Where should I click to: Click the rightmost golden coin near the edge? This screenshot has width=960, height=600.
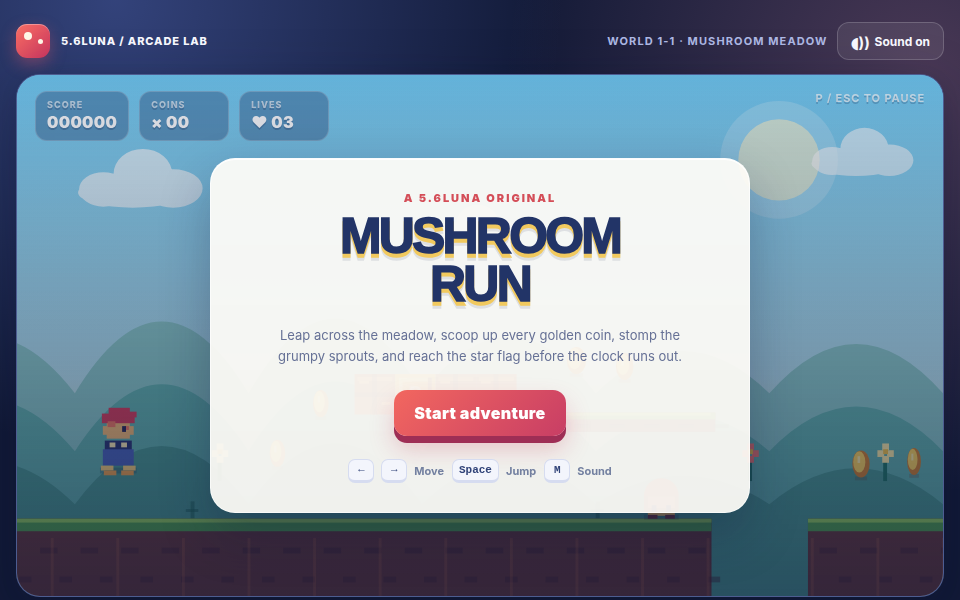[913, 462]
